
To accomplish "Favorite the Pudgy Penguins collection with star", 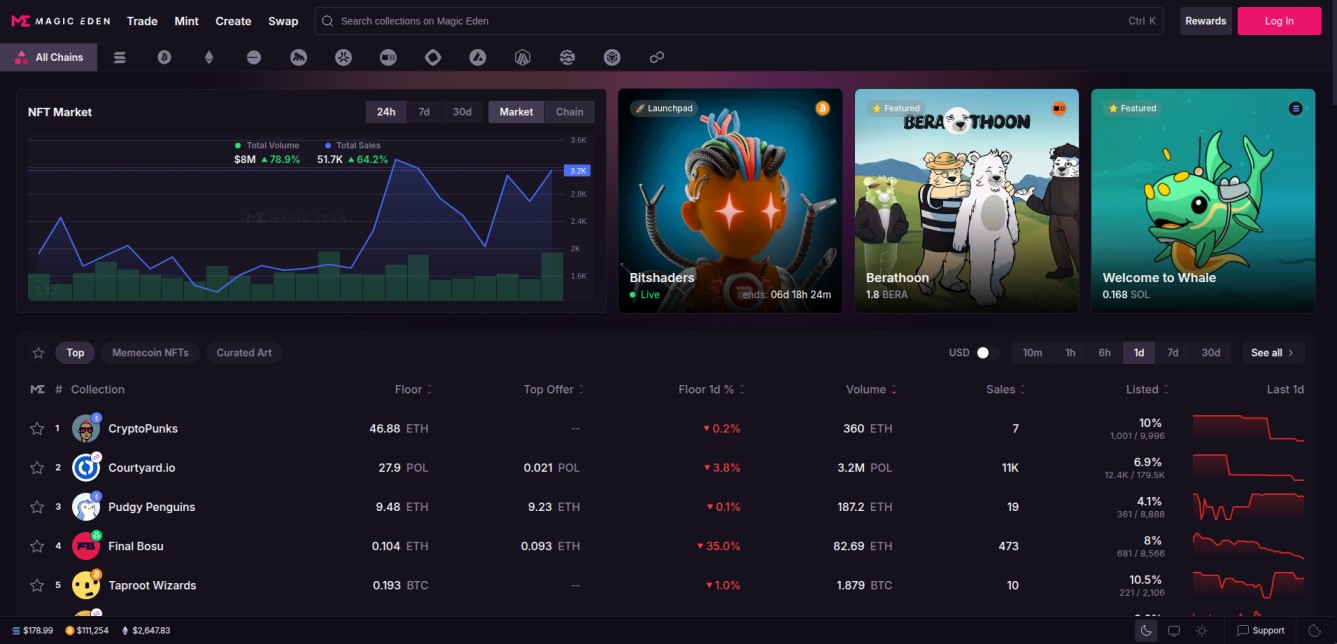I will point(37,507).
